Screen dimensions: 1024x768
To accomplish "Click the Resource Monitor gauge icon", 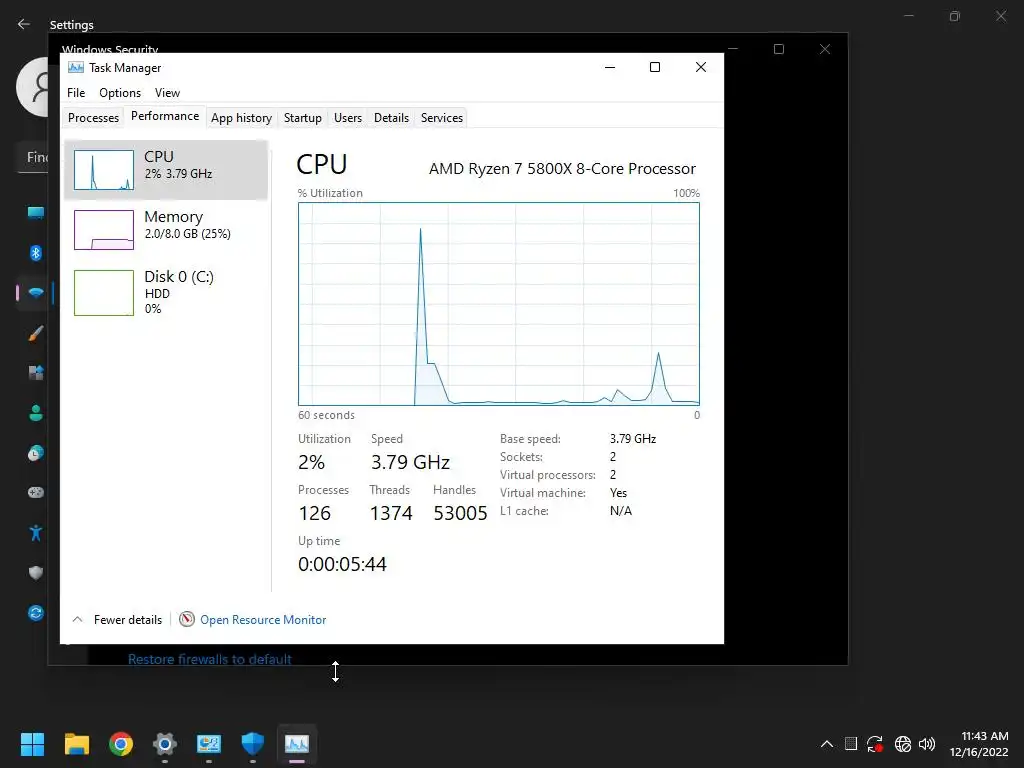I will tap(187, 619).
